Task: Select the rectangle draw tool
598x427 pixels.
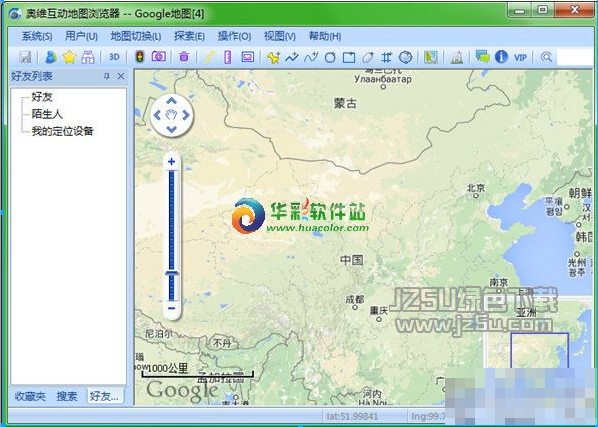Action: [349, 58]
